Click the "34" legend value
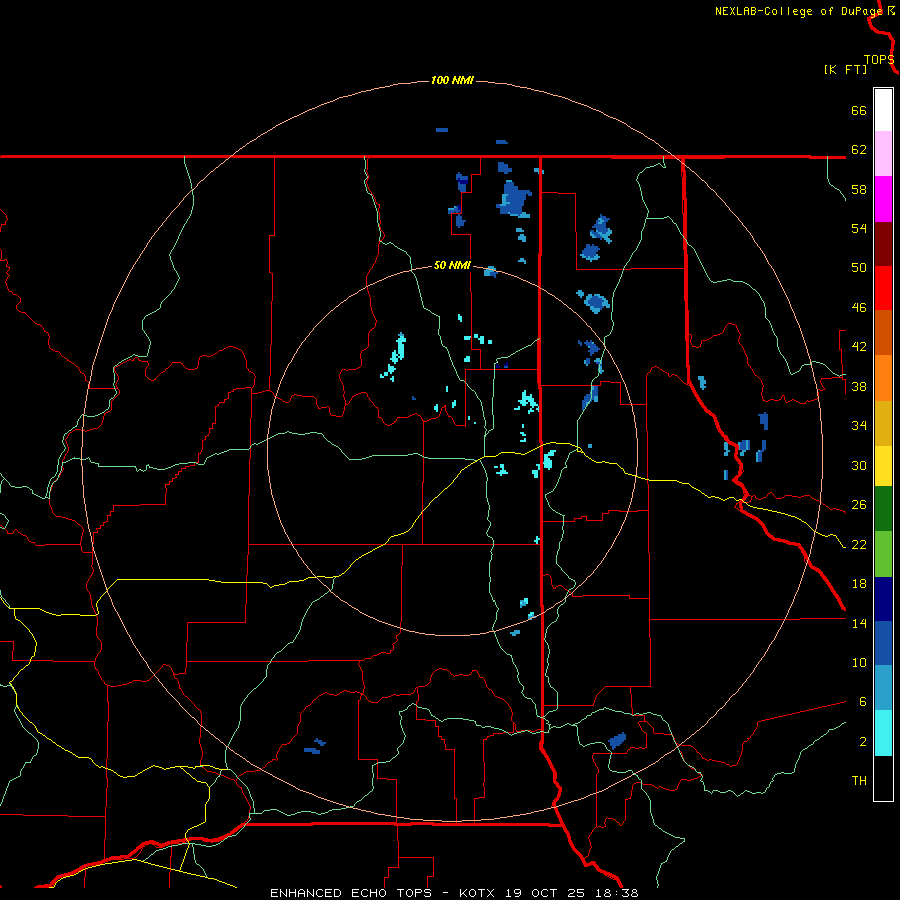 pyautogui.click(x=859, y=426)
